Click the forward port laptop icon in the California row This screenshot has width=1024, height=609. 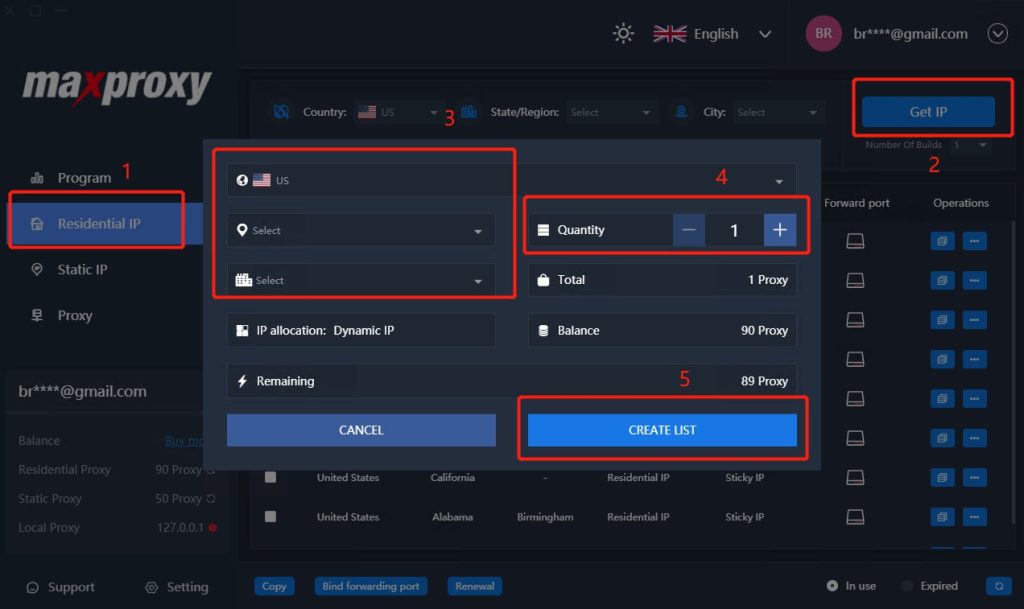[855, 477]
